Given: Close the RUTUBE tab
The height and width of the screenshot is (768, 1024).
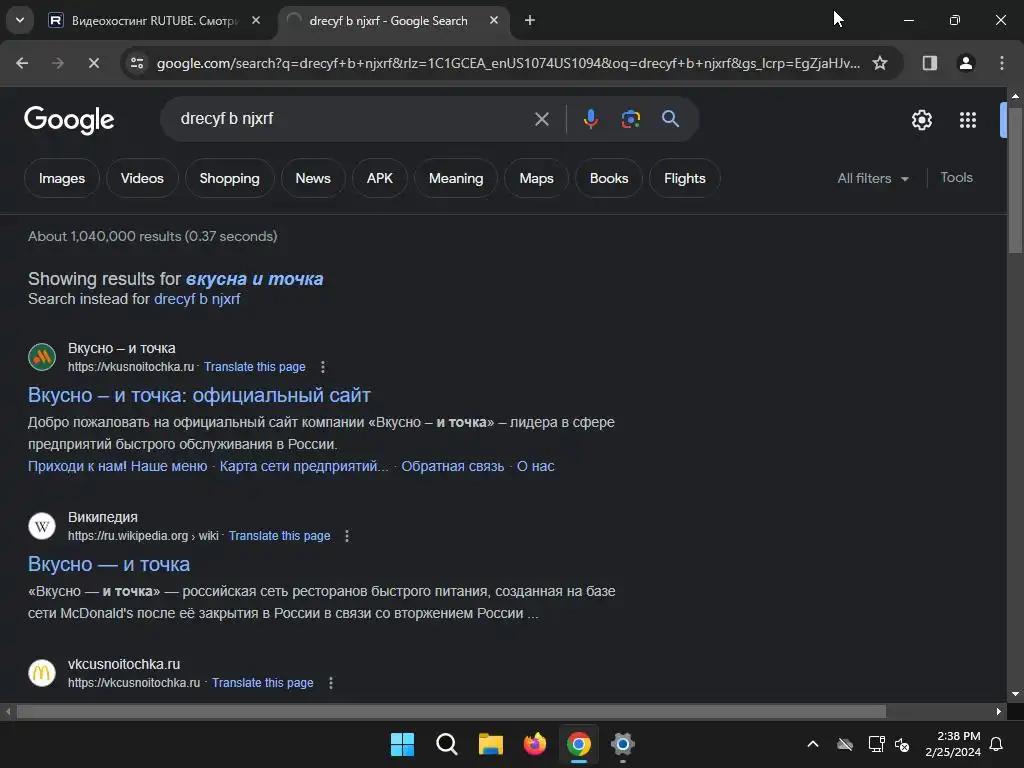Looking at the screenshot, I should [256, 20].
